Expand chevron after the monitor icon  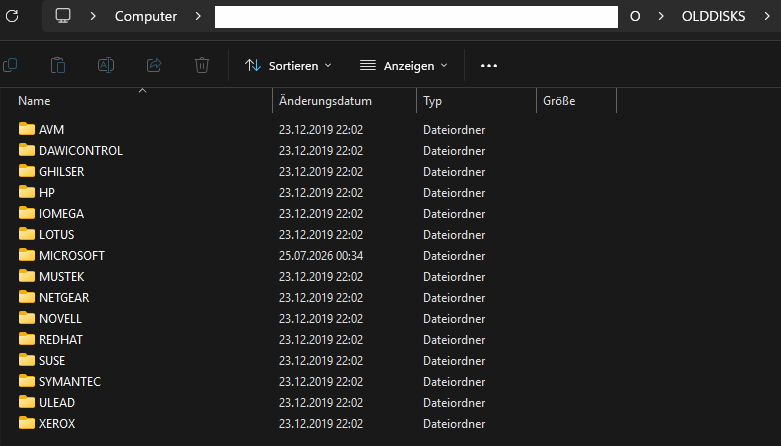pos(93,16)
